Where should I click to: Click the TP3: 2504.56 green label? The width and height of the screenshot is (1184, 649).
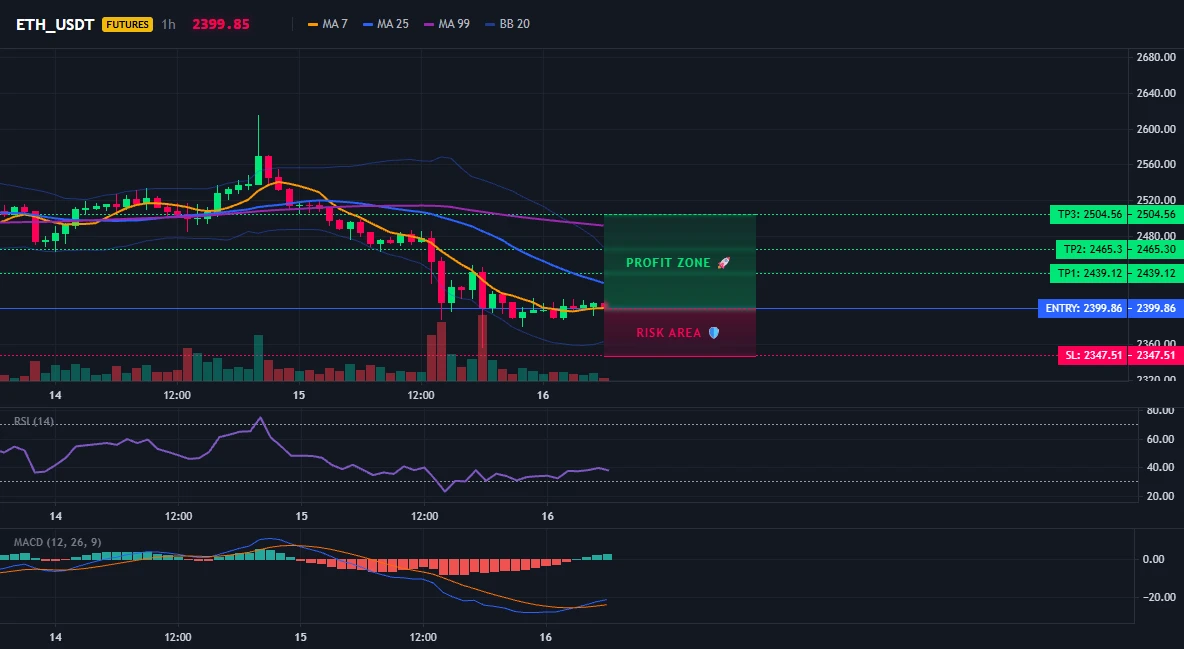tap(1088, 215)
